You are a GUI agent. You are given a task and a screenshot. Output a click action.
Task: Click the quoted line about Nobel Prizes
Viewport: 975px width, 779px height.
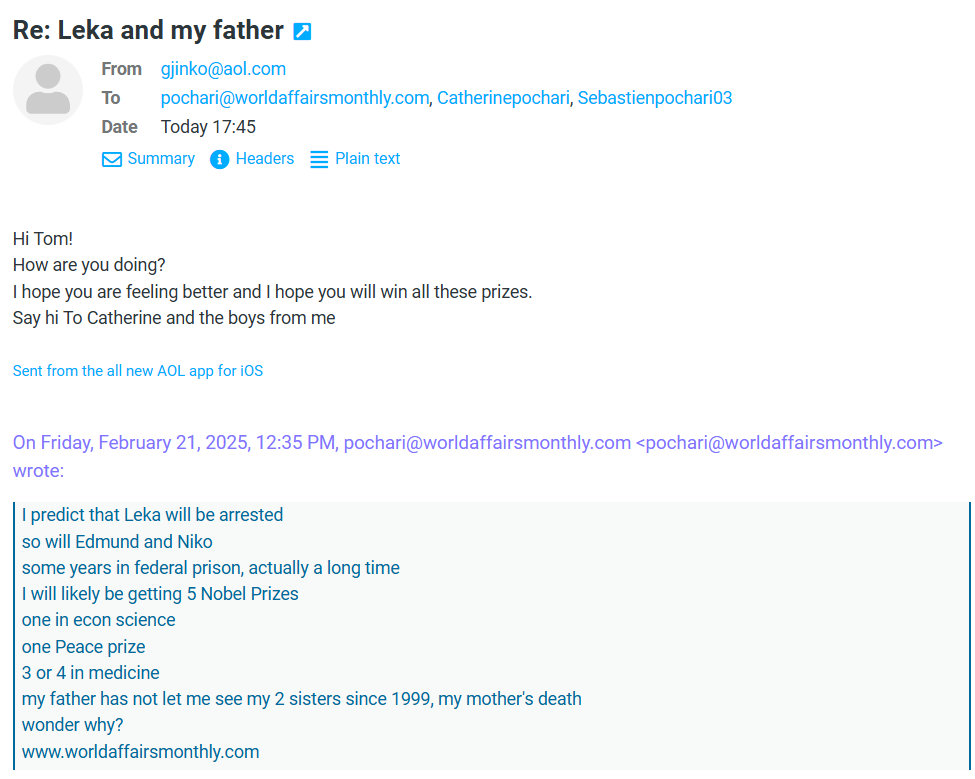coord(160,594)
